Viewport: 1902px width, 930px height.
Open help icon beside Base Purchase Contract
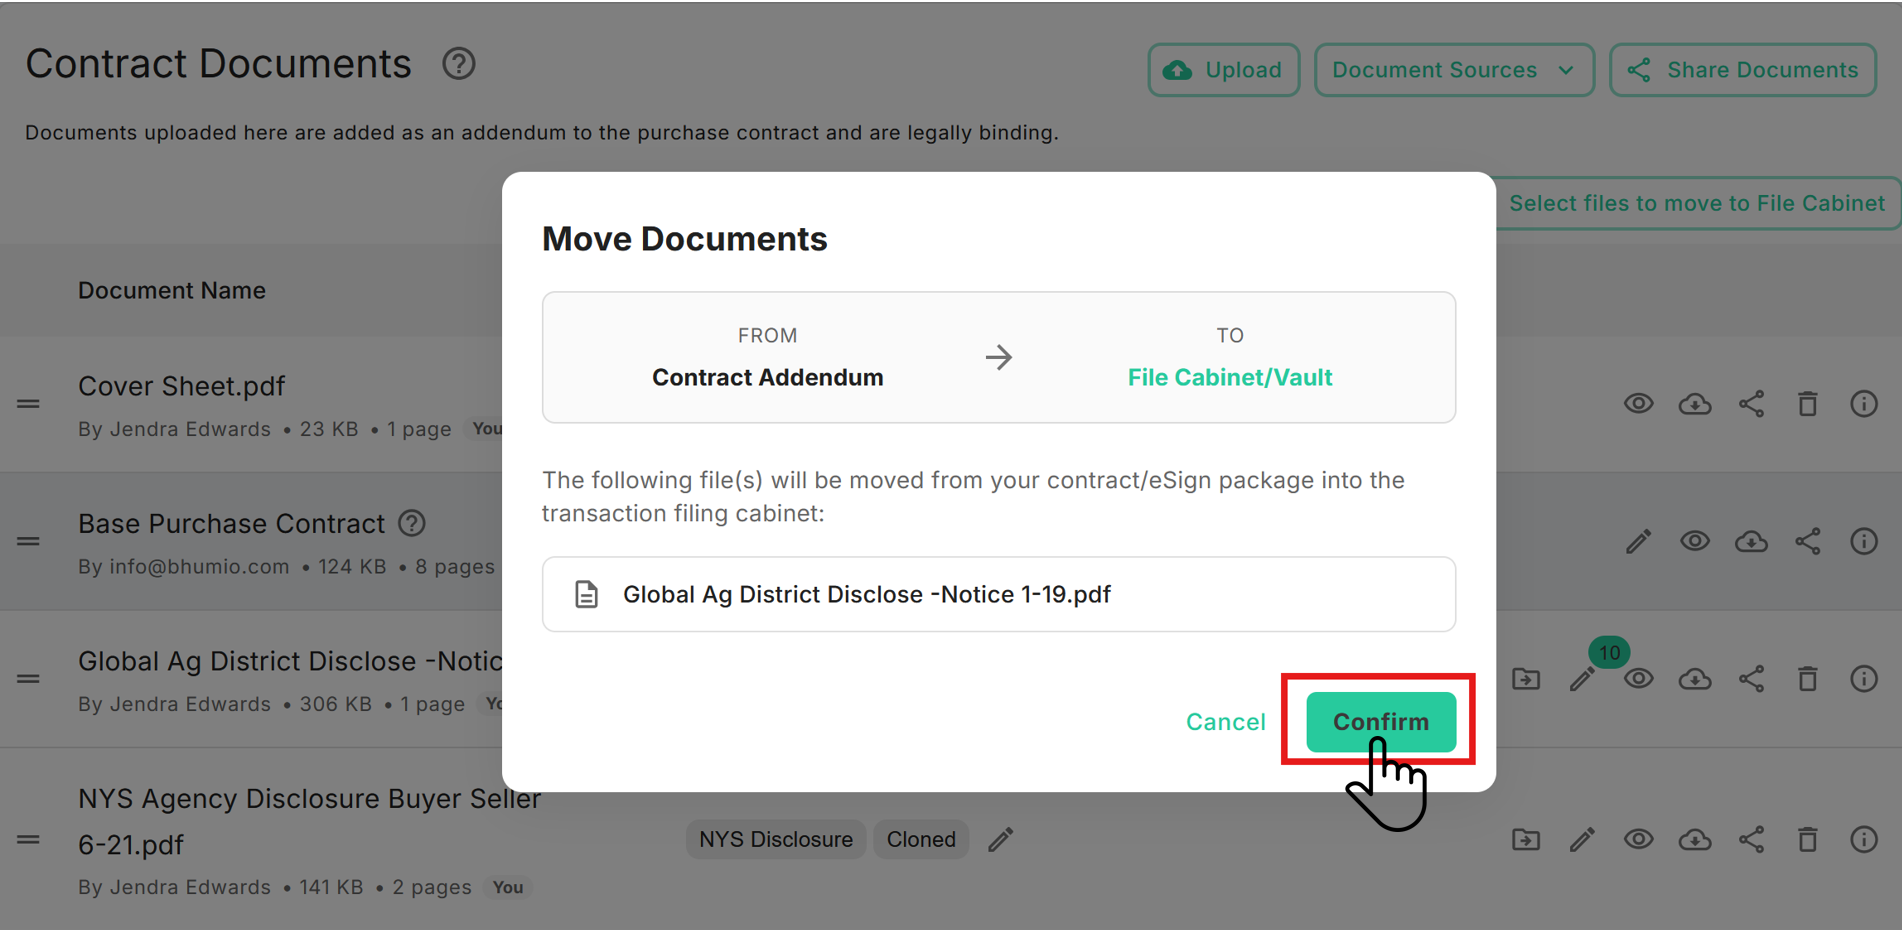(x=412, y=523)
